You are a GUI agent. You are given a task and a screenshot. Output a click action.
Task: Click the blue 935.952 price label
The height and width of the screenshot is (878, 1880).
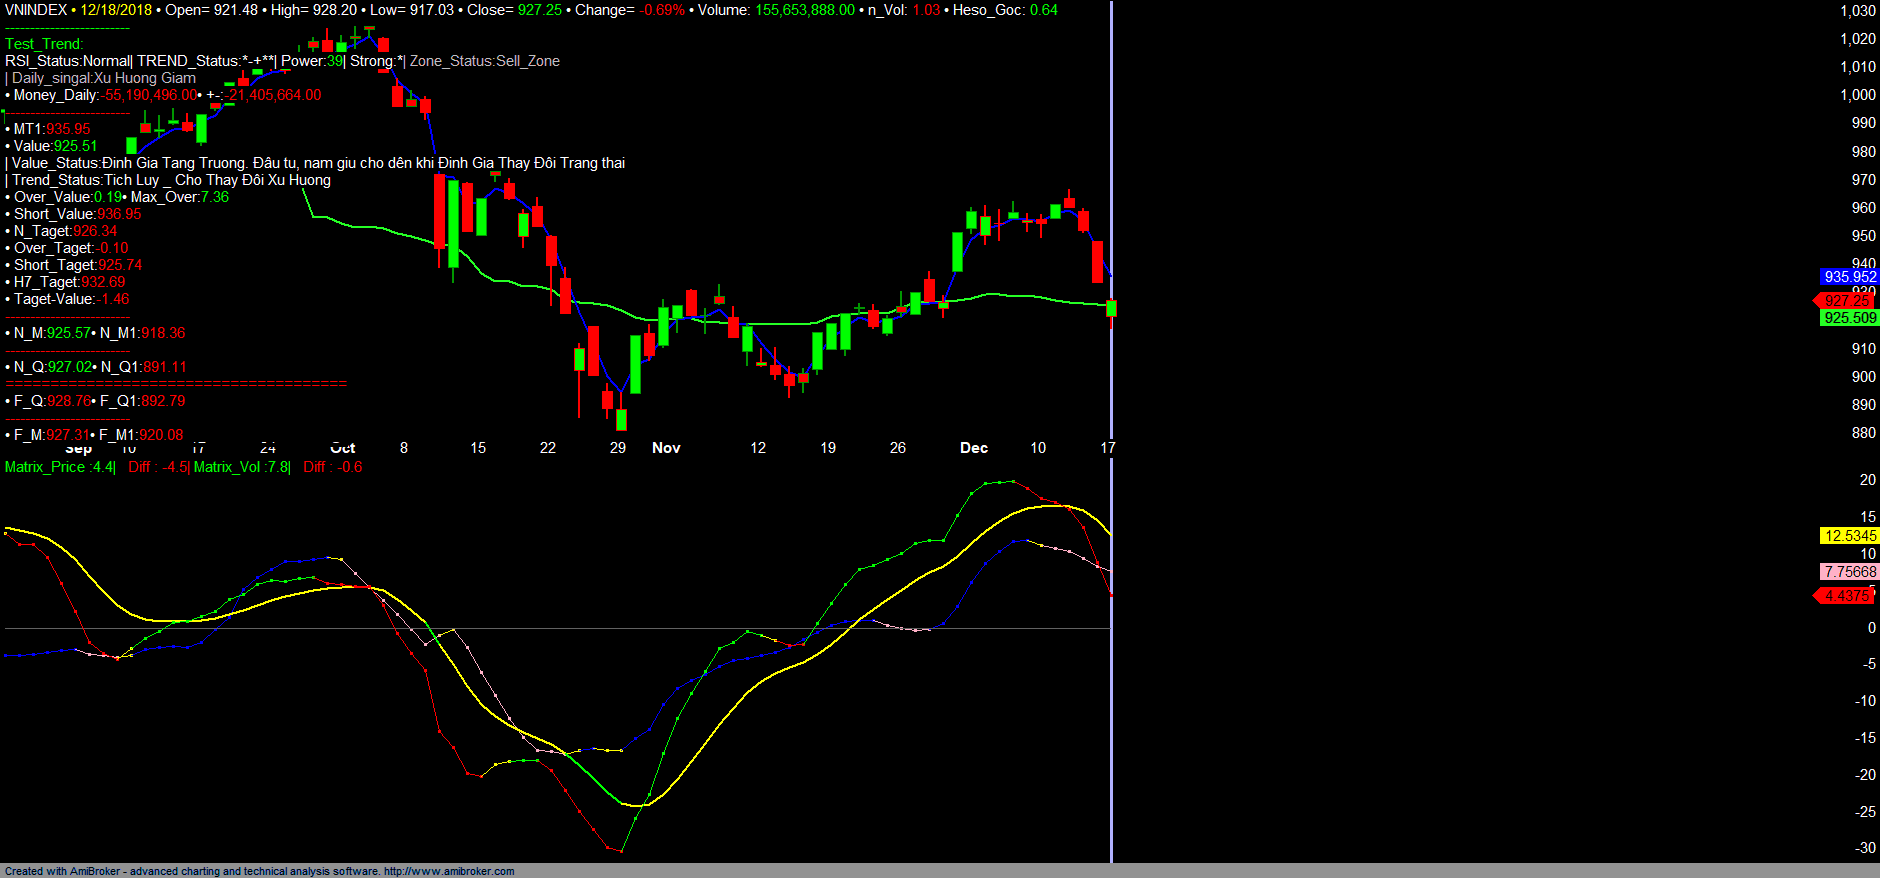1849,277
